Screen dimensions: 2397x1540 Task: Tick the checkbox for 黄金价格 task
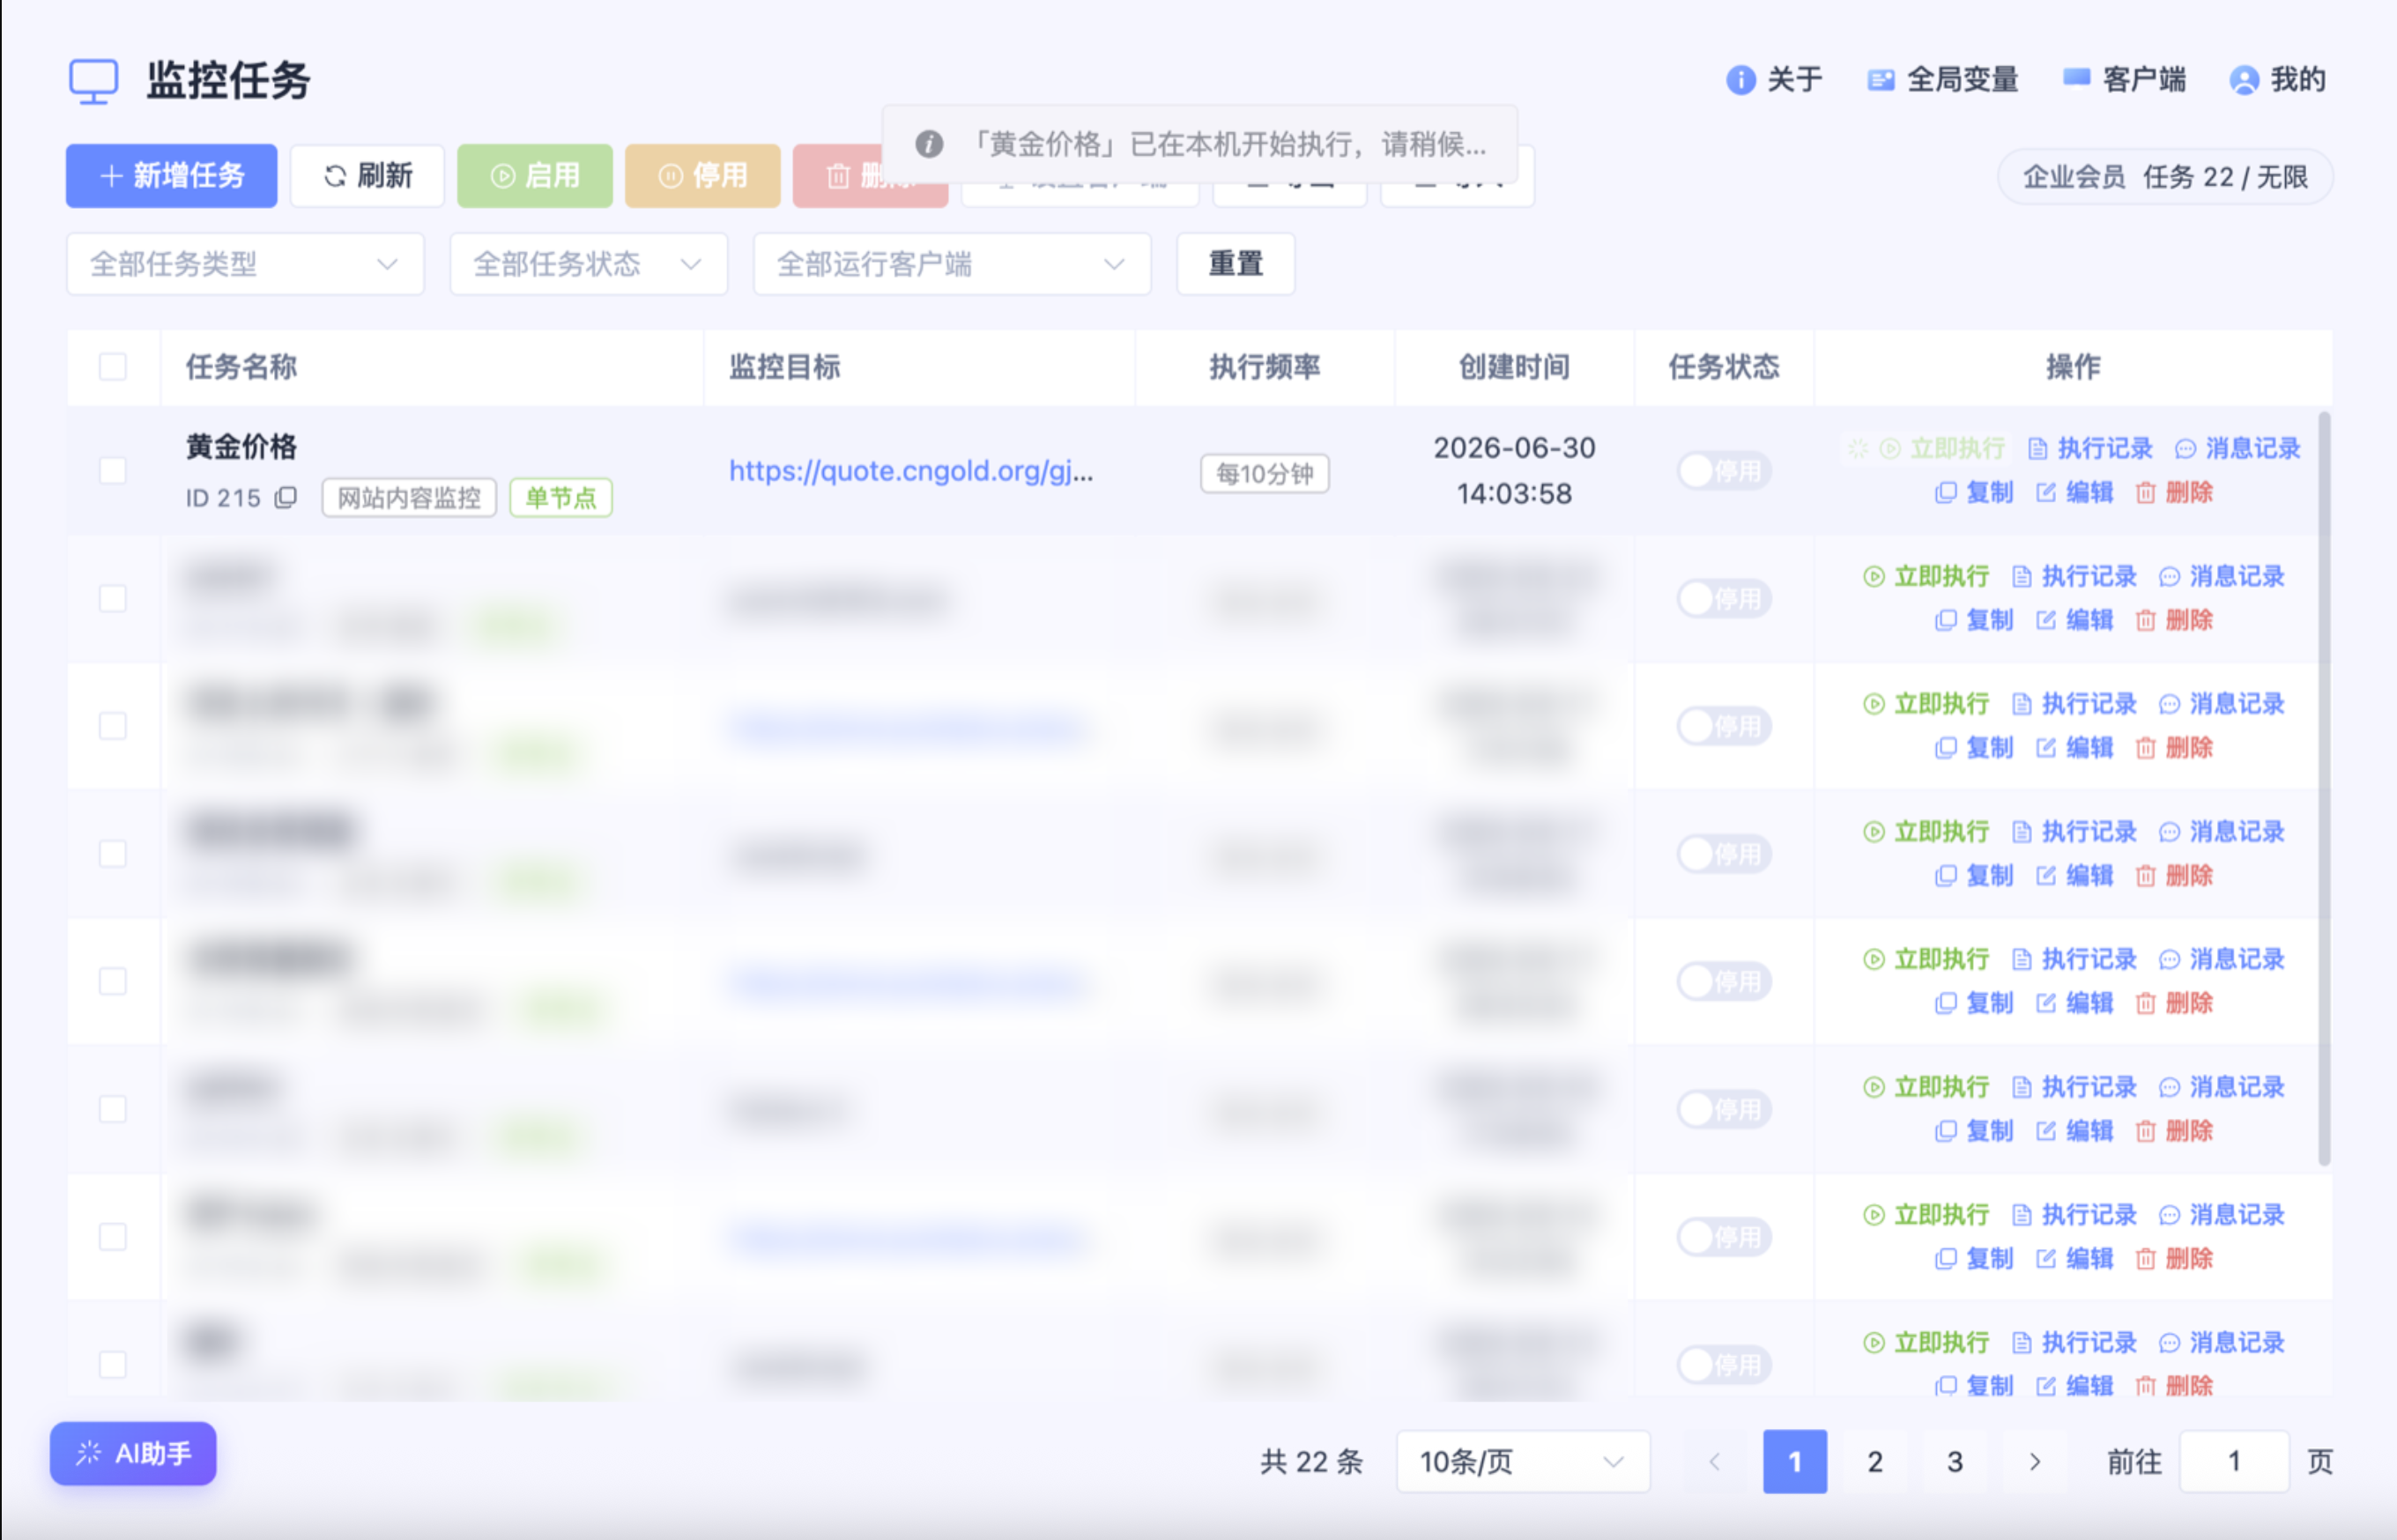coord(113,471)
